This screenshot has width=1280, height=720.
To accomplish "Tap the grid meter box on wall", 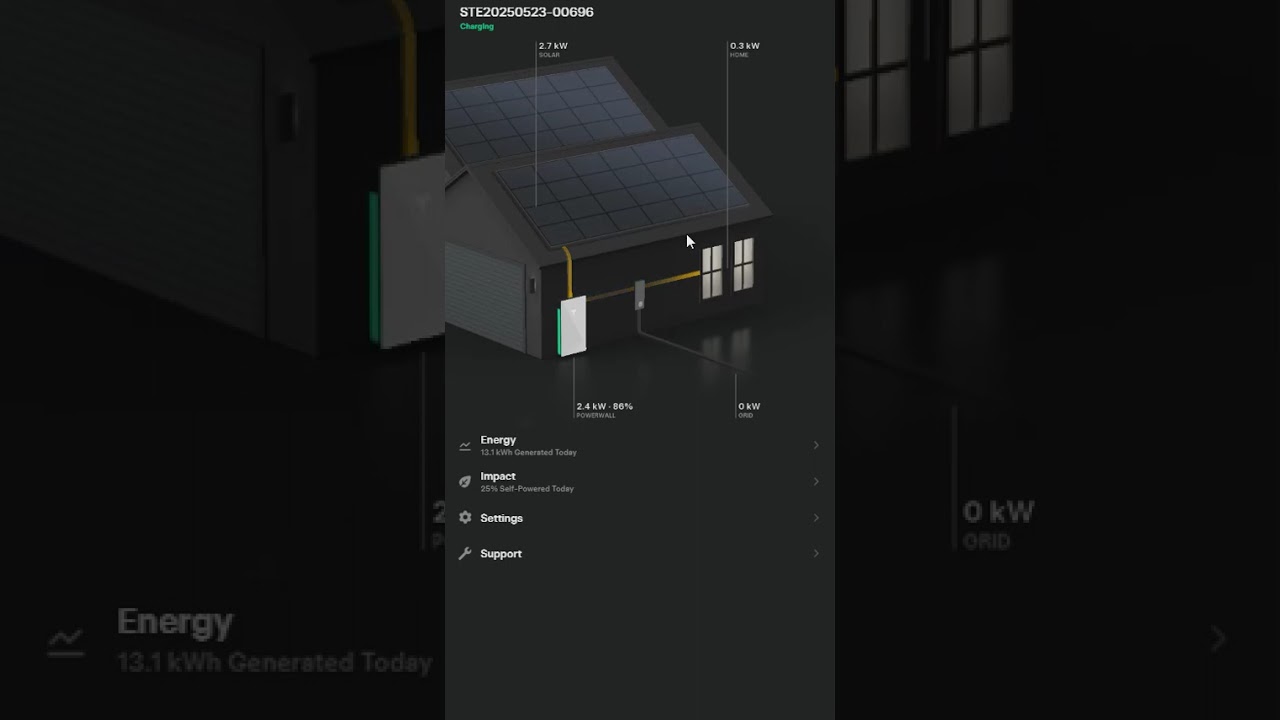I will click(x=640, y=293).
